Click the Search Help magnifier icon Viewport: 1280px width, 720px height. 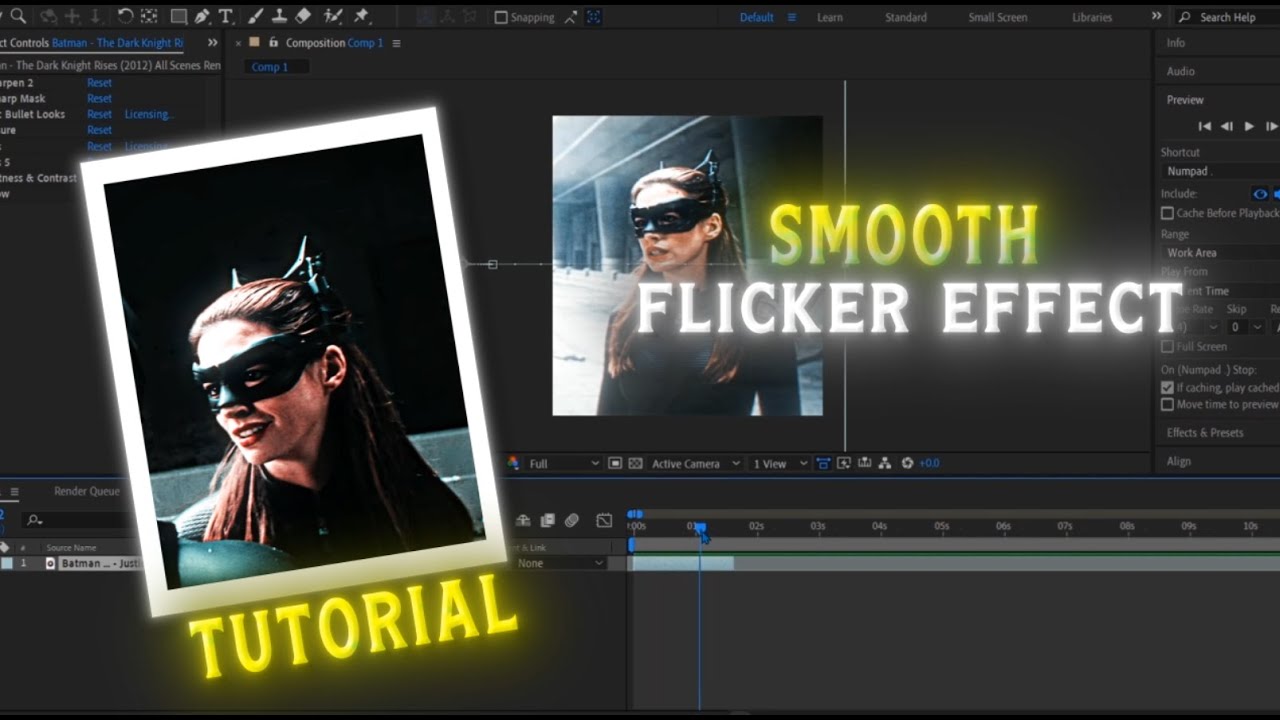point(1185,17)
